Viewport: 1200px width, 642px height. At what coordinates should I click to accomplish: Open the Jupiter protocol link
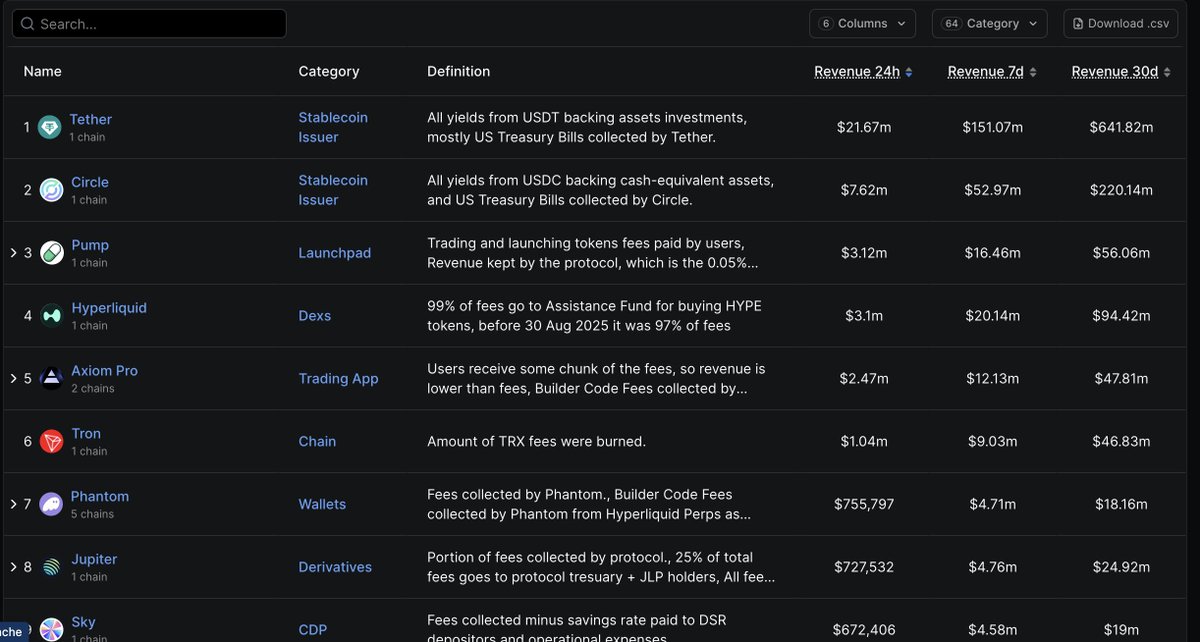(94, 559)
